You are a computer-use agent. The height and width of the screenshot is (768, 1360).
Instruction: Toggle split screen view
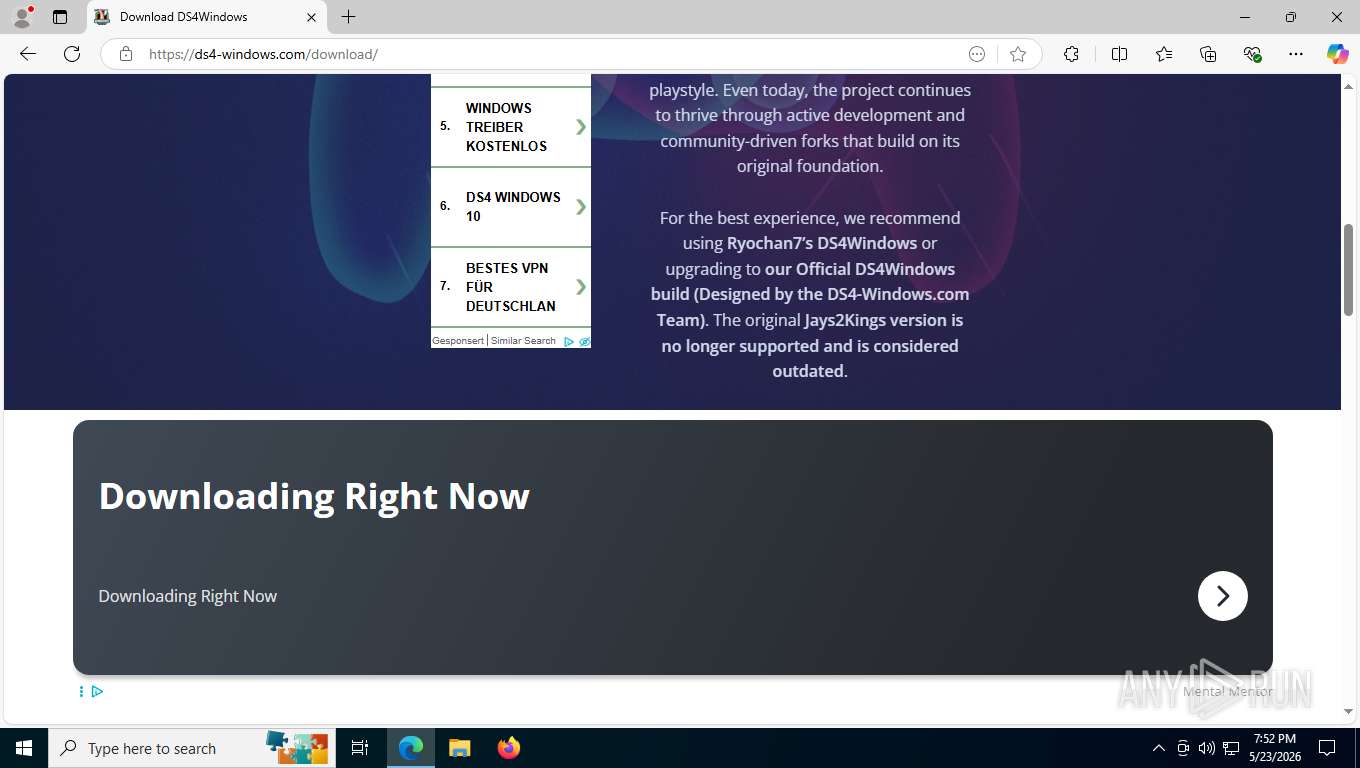[1120, 54]
